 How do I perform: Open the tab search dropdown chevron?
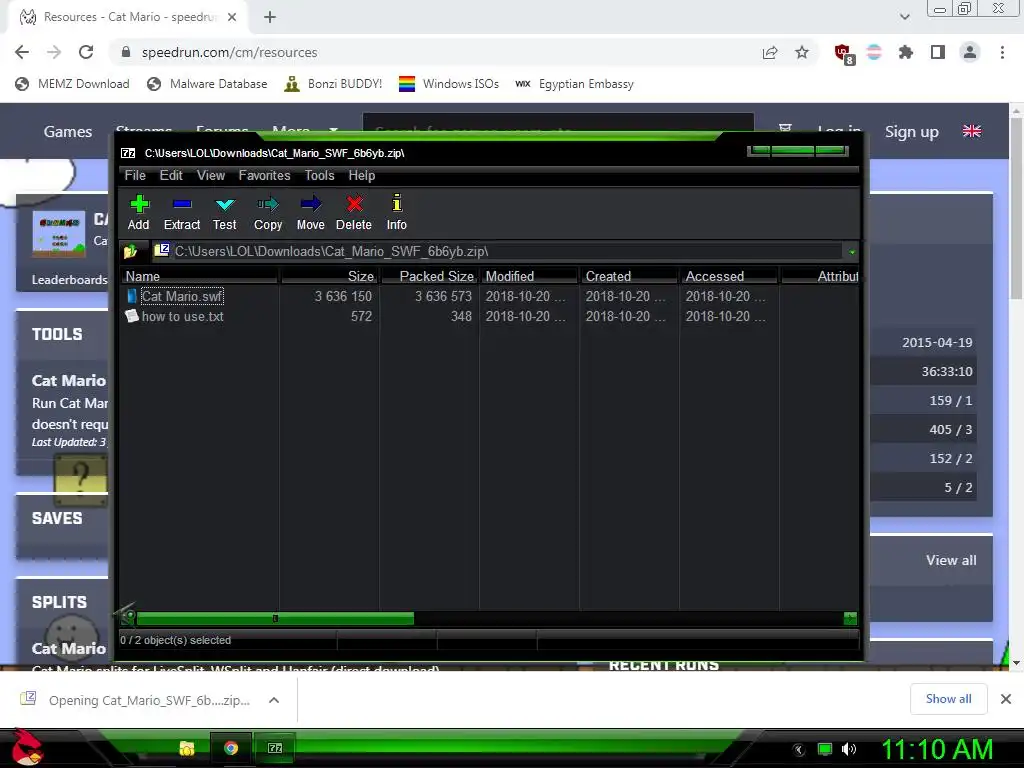tap(904, 18)
